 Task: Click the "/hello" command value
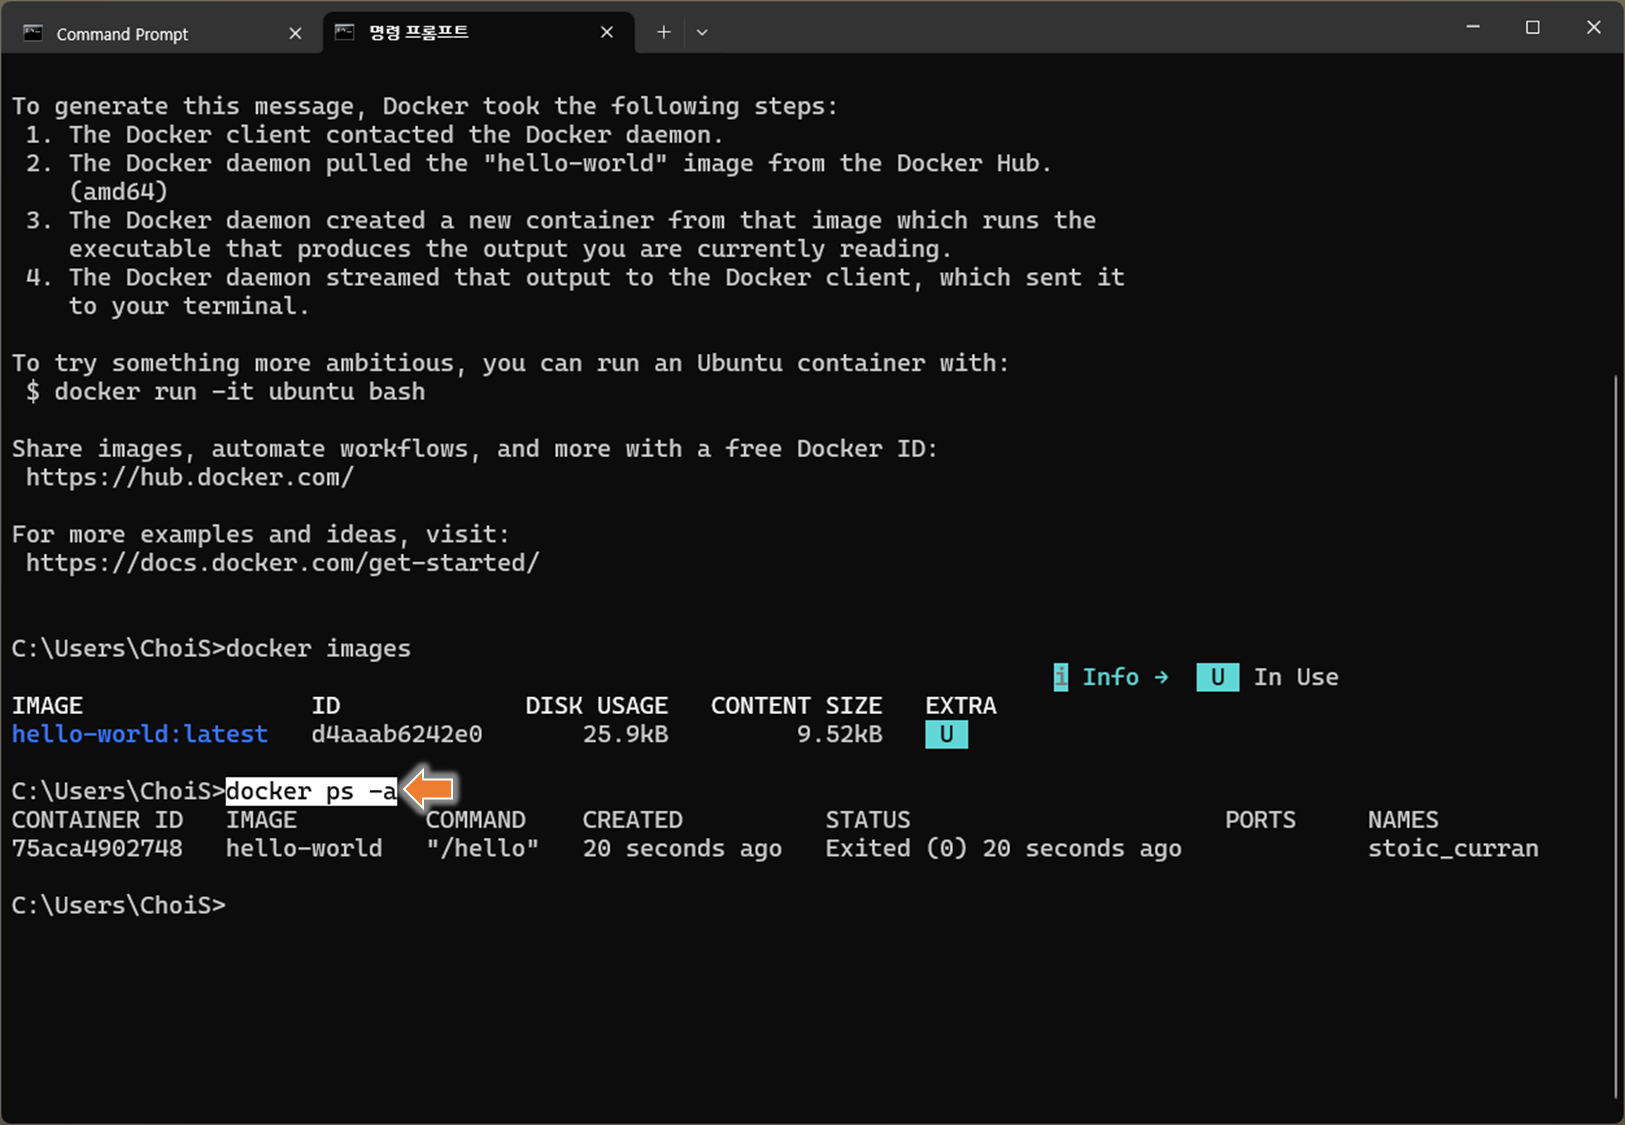(483, 848)
